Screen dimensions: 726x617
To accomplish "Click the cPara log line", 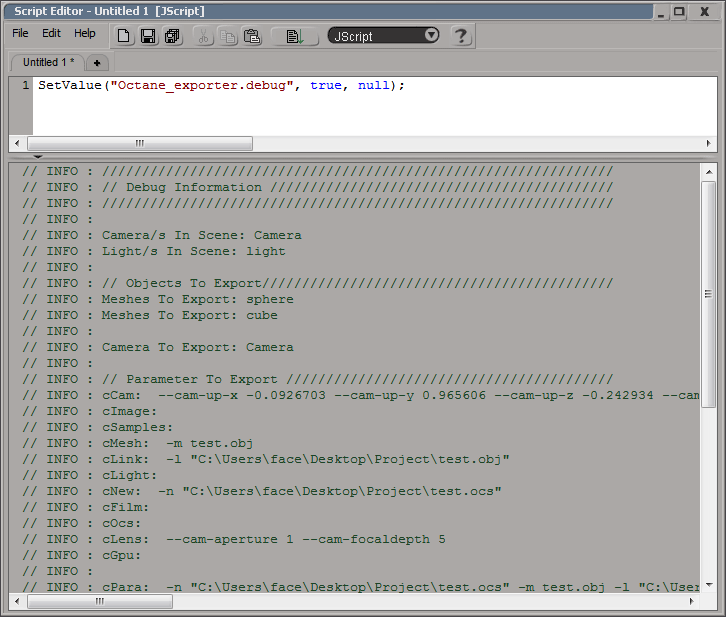I will click(361, 587).
